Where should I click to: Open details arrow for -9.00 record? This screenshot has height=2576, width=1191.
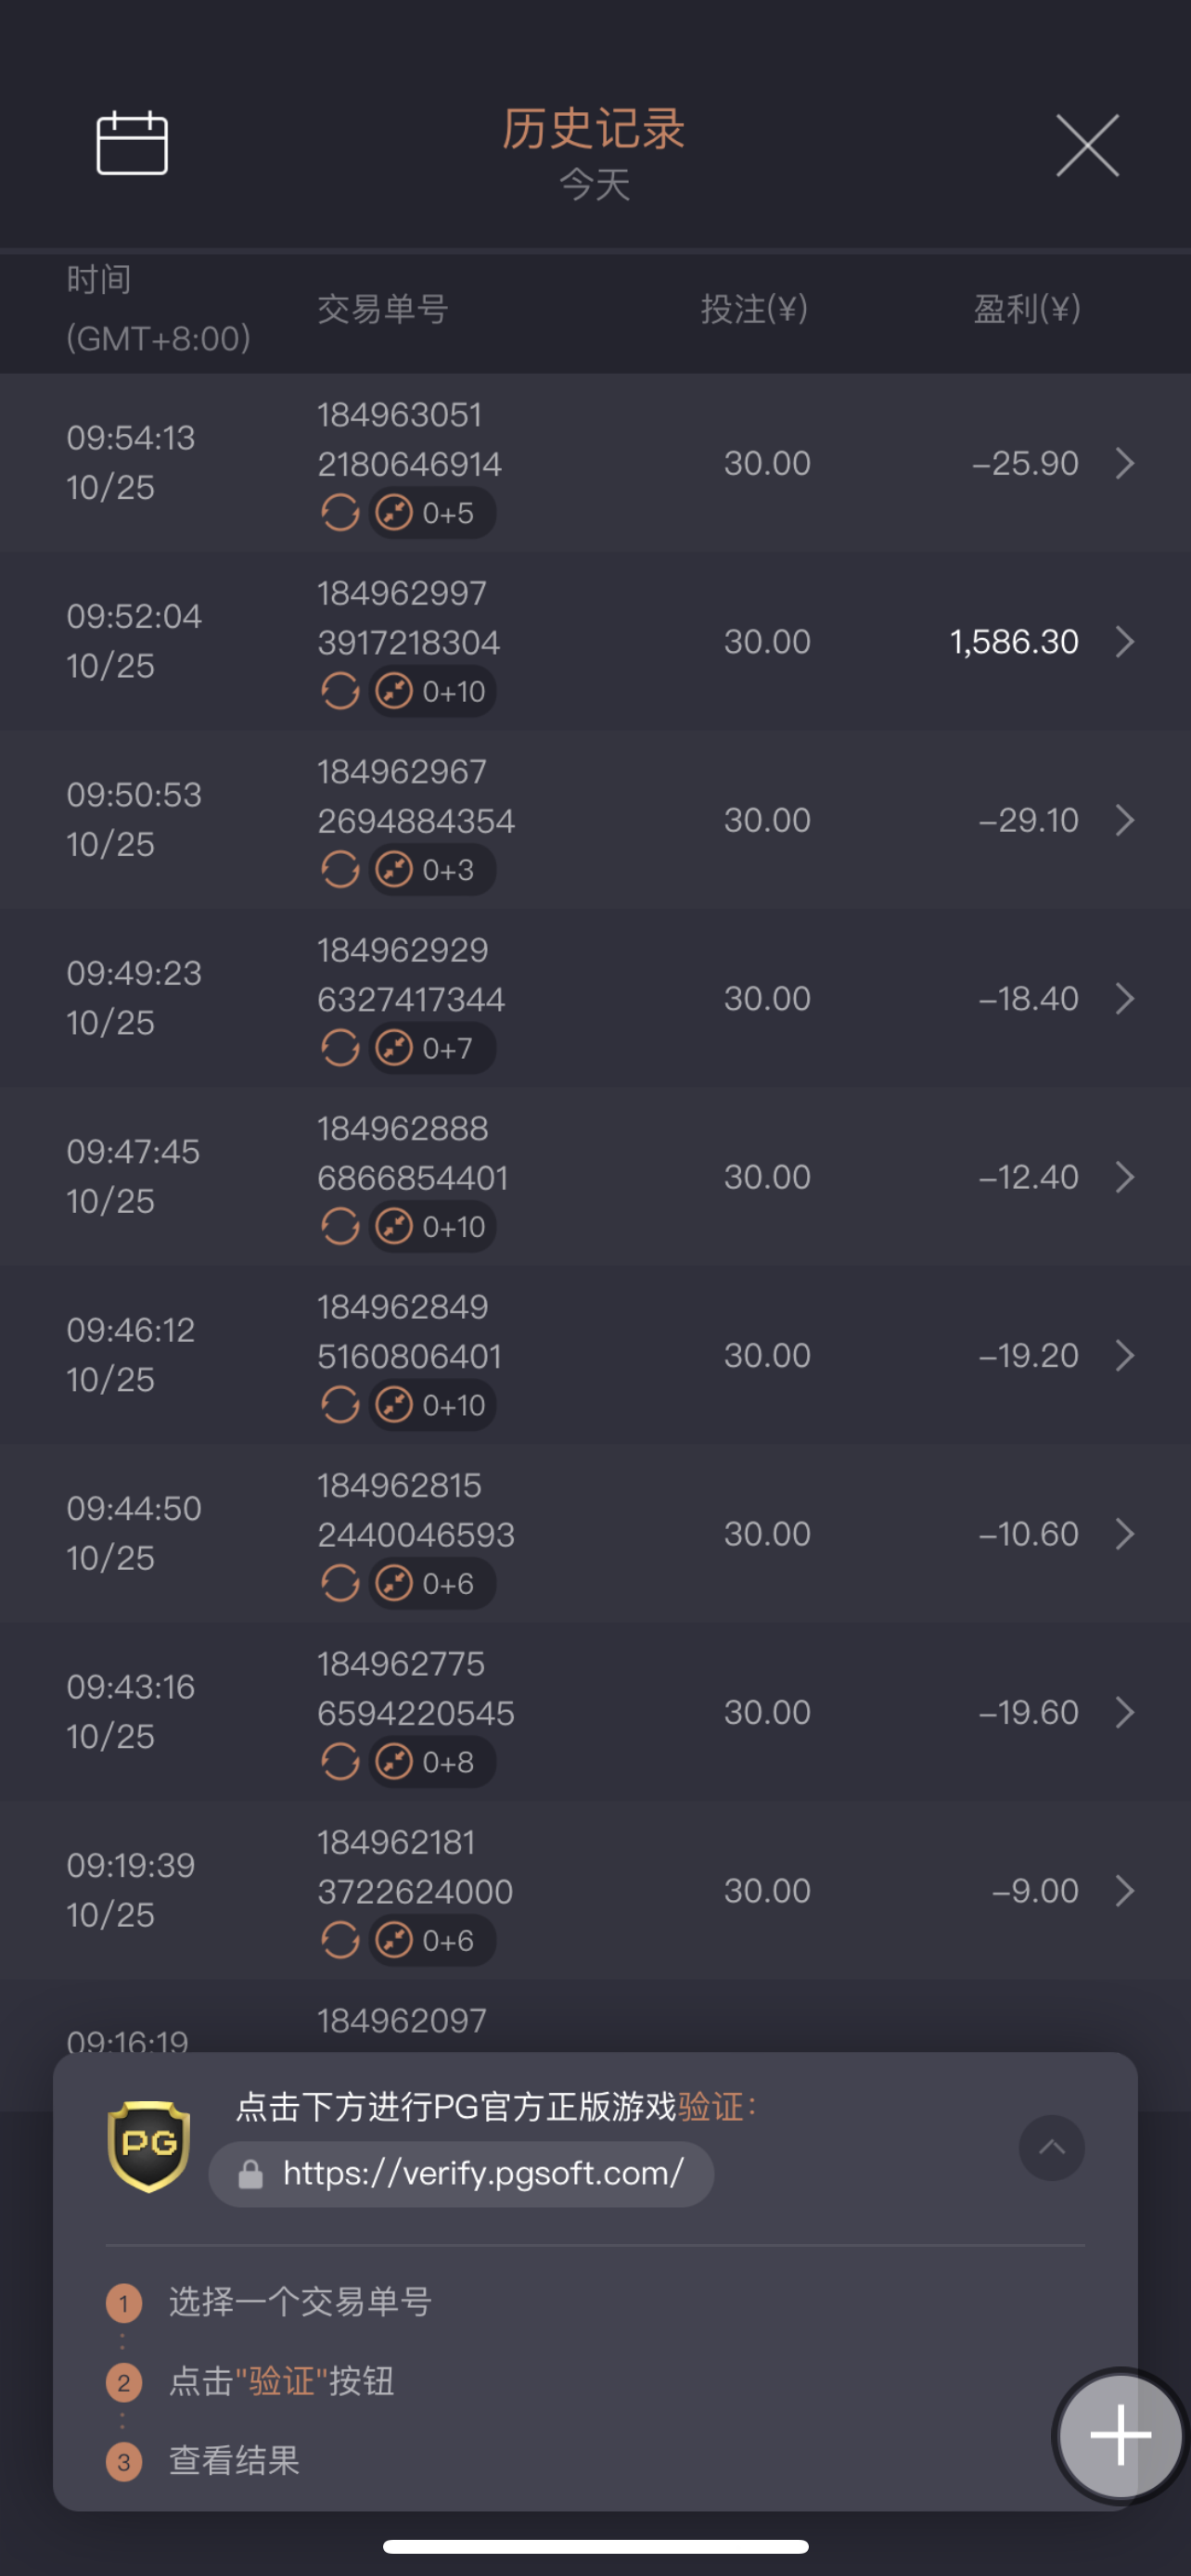1124,1890
